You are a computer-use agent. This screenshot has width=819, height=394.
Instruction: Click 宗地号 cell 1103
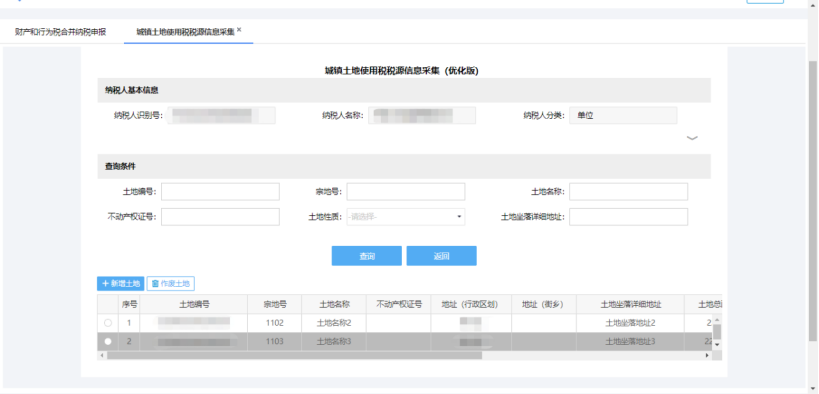275,341
